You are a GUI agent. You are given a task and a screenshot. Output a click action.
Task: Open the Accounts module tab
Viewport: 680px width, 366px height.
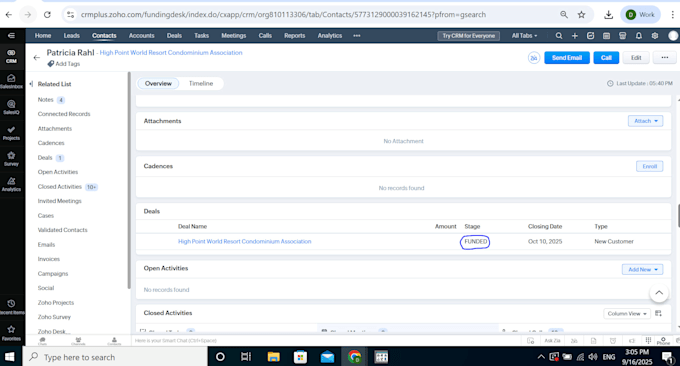point(141,36)
